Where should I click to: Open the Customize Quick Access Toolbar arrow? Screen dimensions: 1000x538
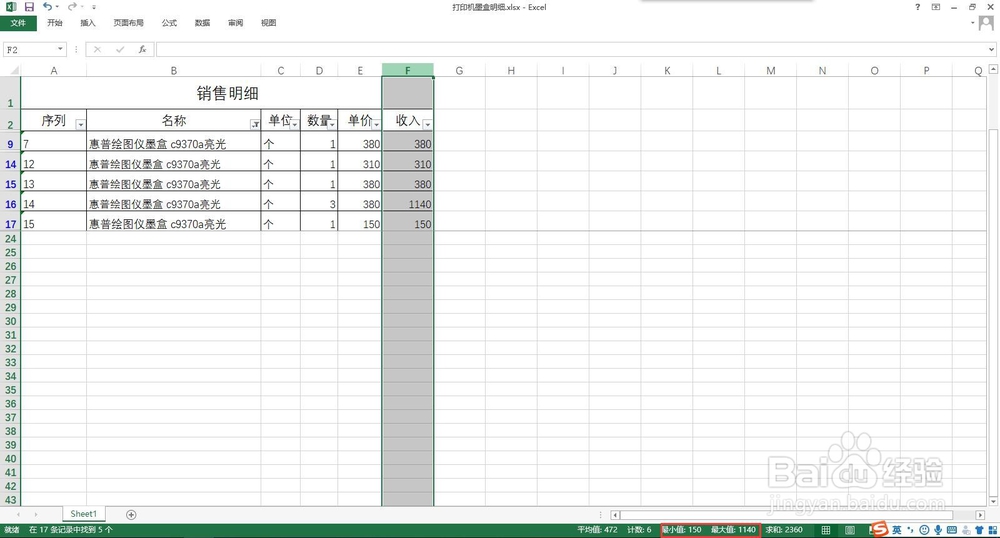94,7
